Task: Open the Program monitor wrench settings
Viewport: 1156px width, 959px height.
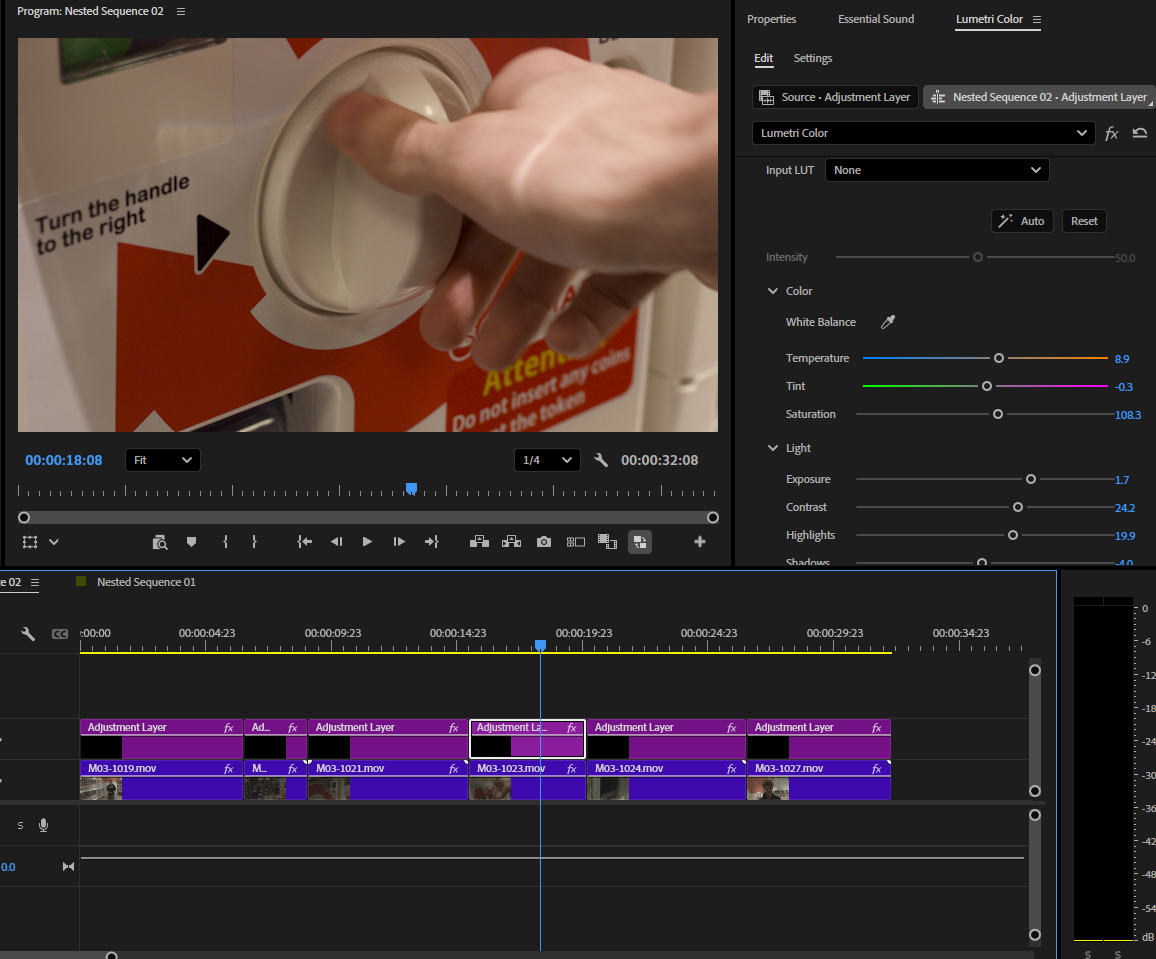Action: click(x=601, y=460)
